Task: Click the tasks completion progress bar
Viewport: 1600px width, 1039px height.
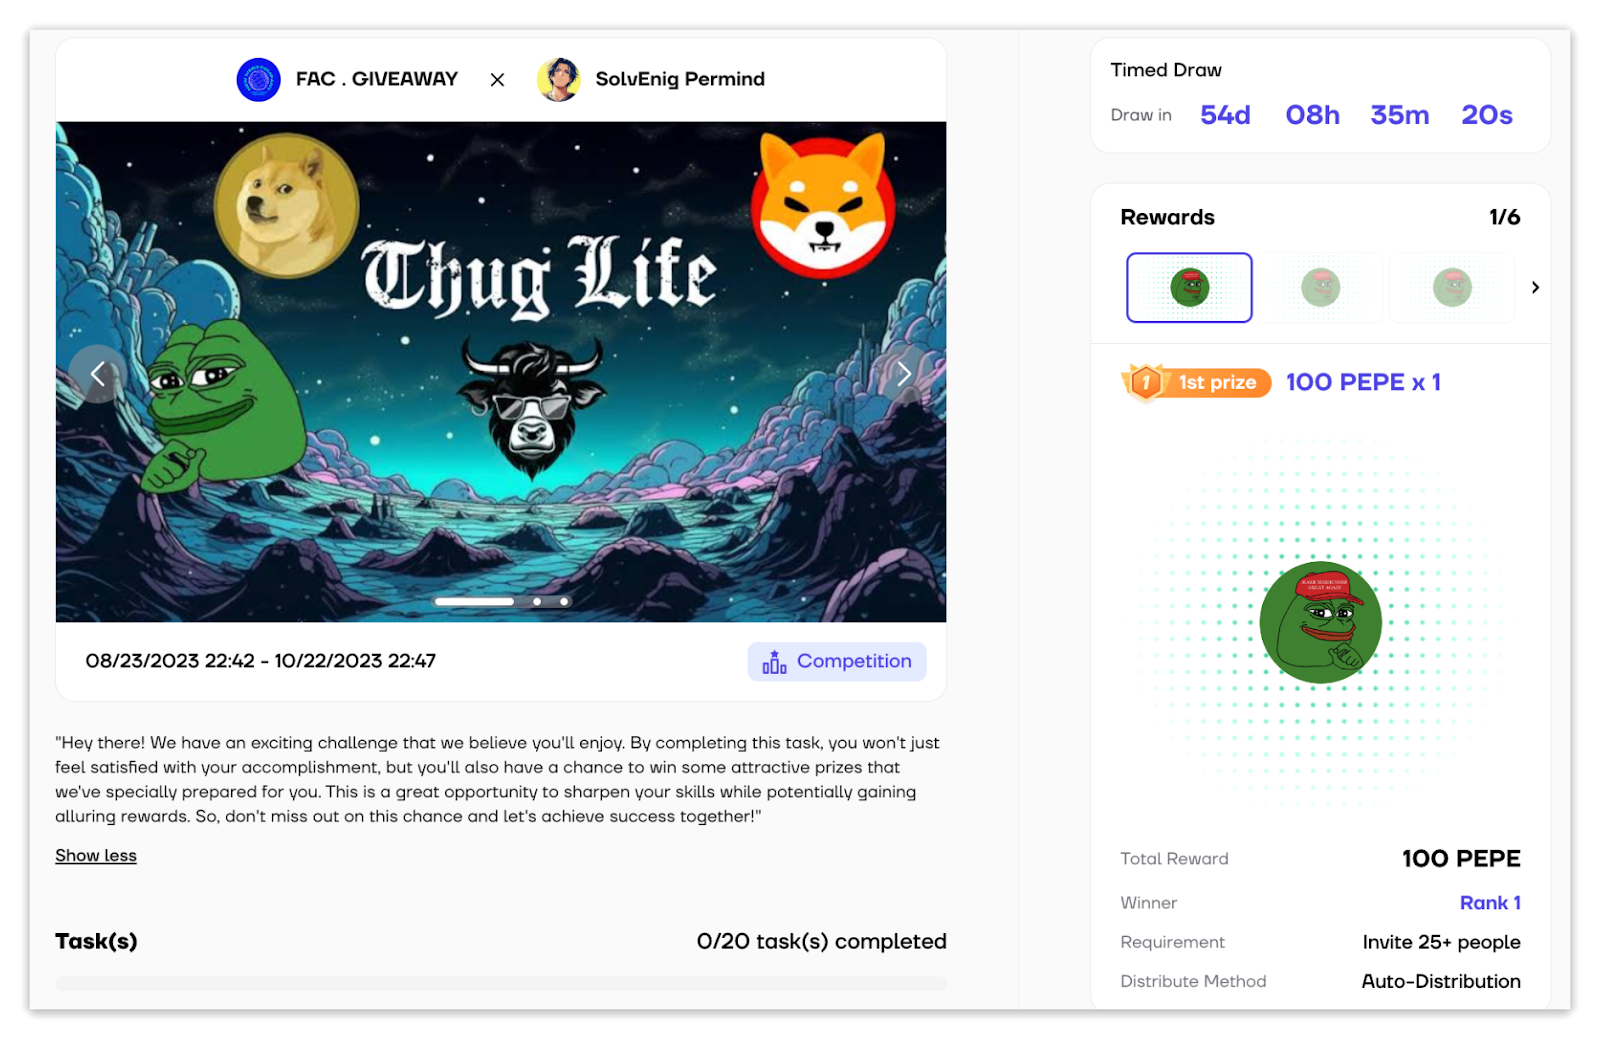Action: (501, 984)
